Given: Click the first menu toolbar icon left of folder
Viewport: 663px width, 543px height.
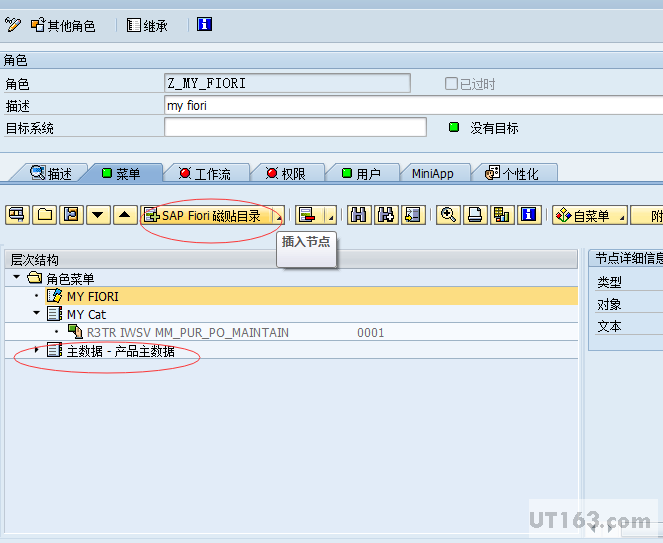Looking at the screenshot, I should point(17,215).
